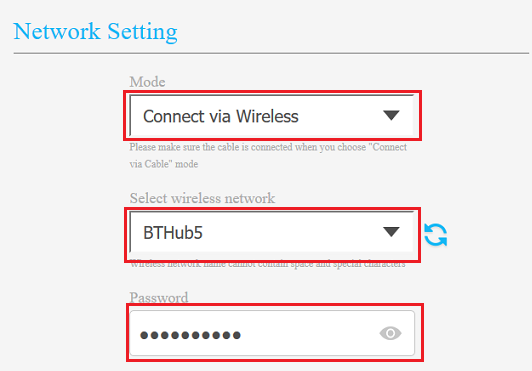The height and width of the screenshot is (371, 532).
Task: Click the Select wireless network label
Action: (202, 198)
